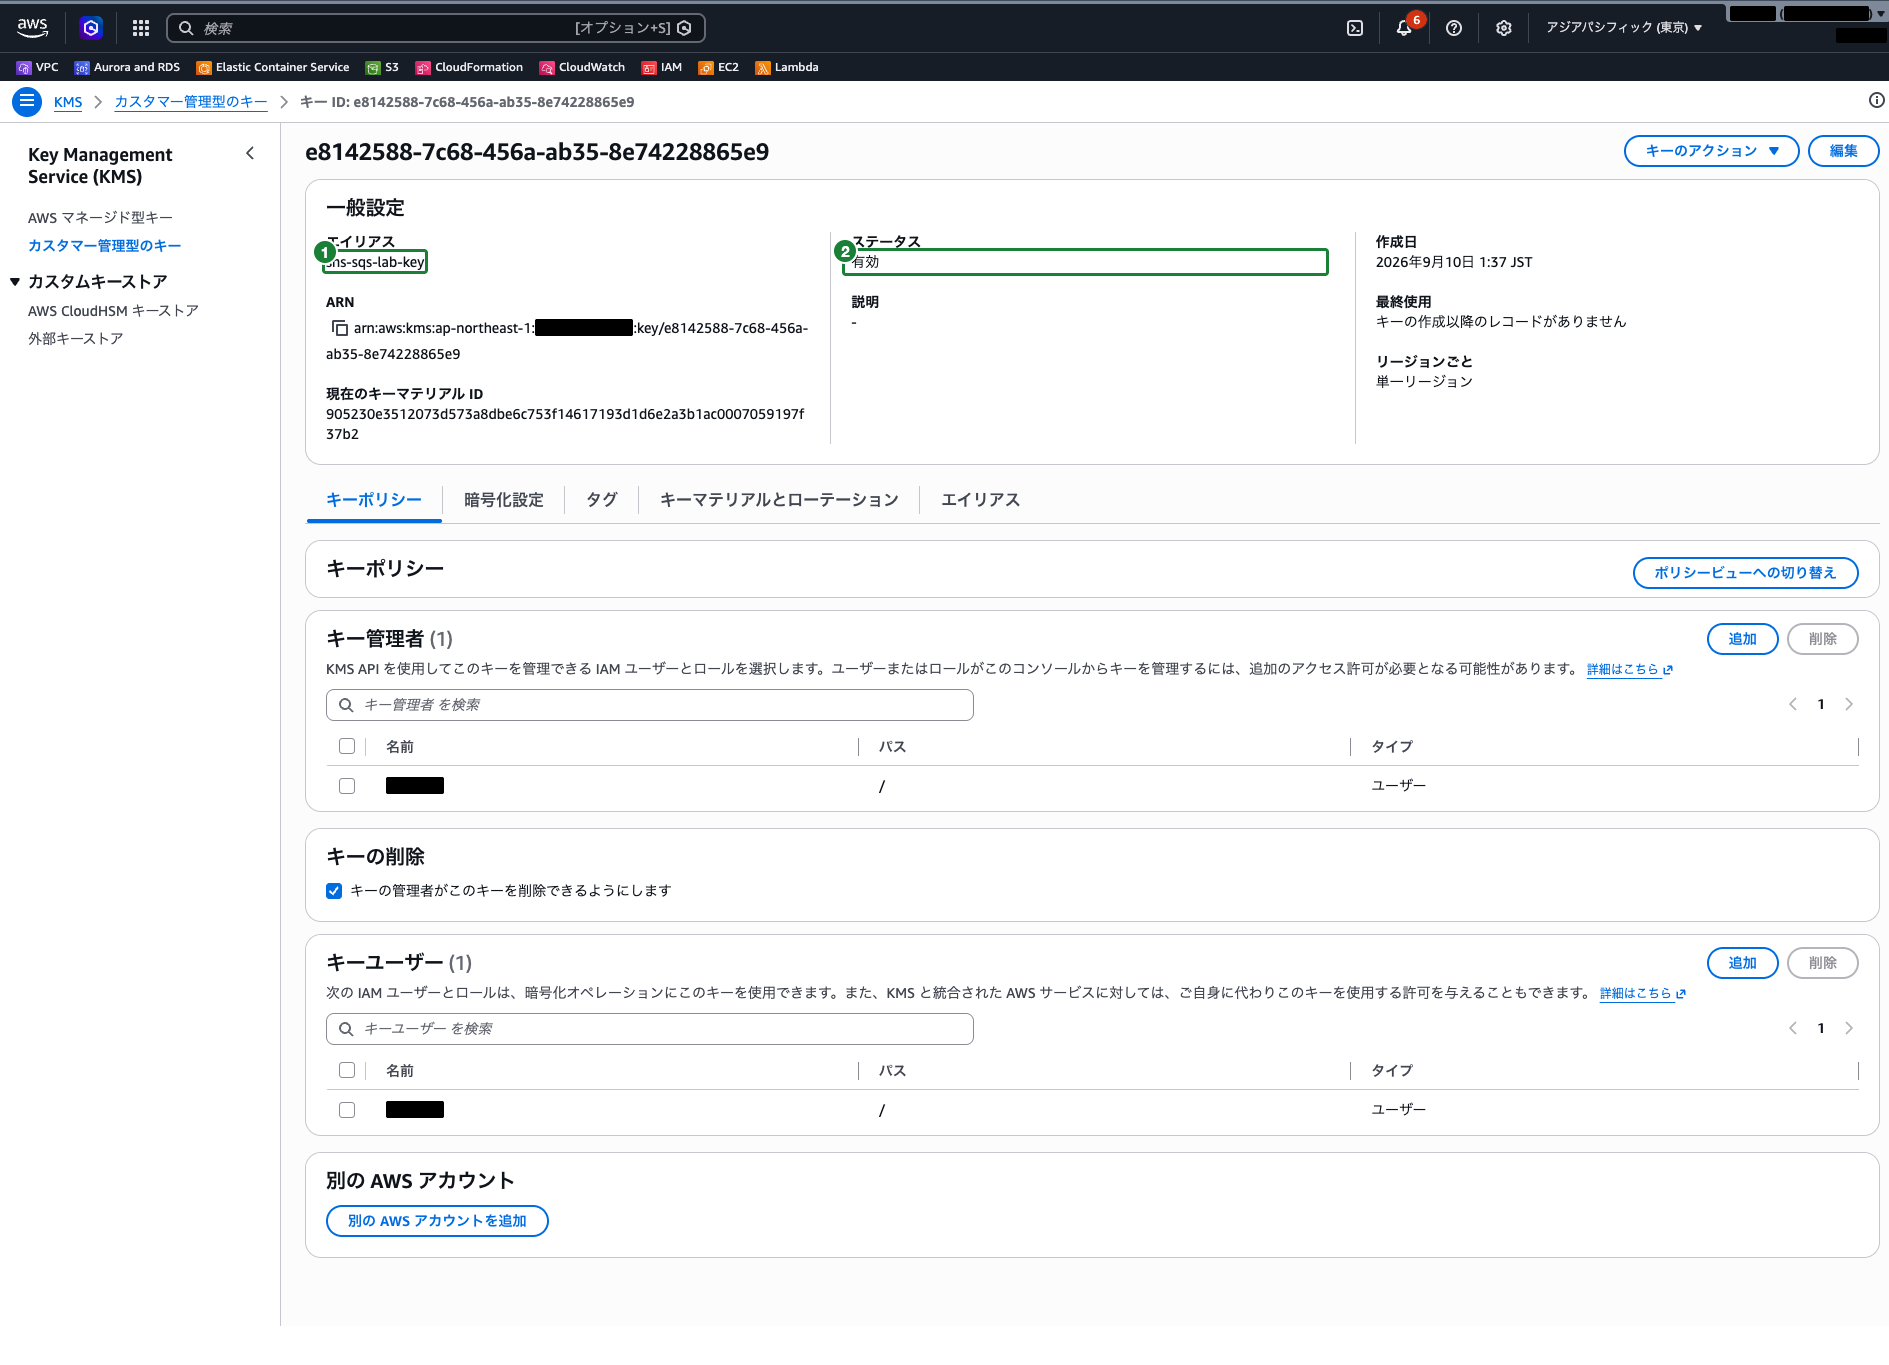Click the キー管理者 search field

[650, 705]
